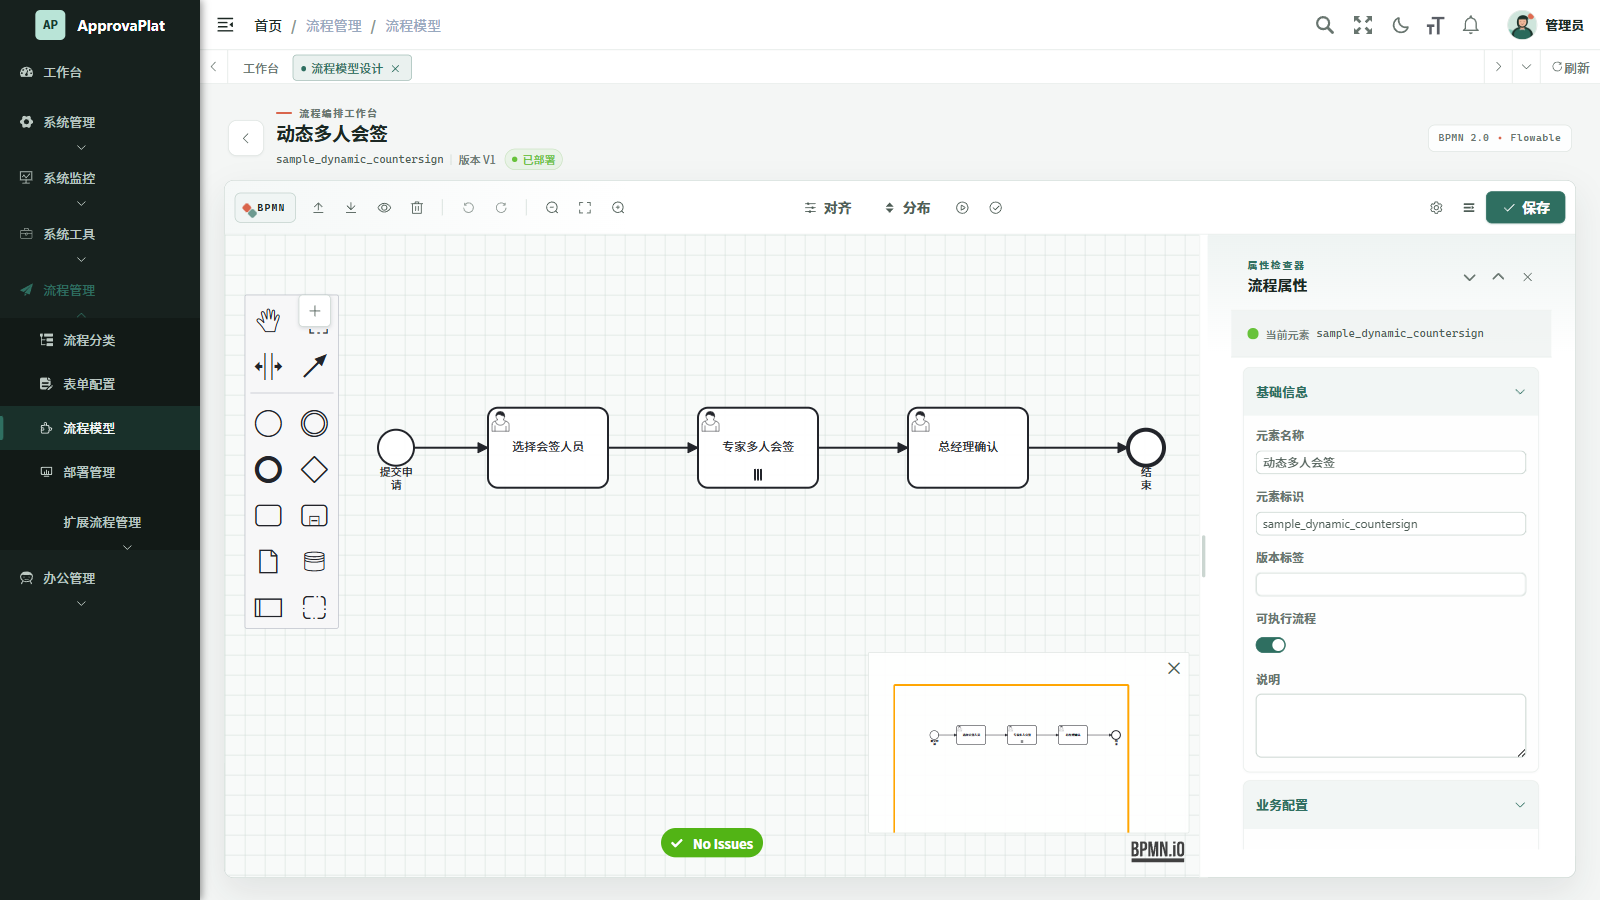The height and width of the screenshot is (900, 1600).
Task: Pick the task rectangle from the palette
Action: (x=268, y=516)
